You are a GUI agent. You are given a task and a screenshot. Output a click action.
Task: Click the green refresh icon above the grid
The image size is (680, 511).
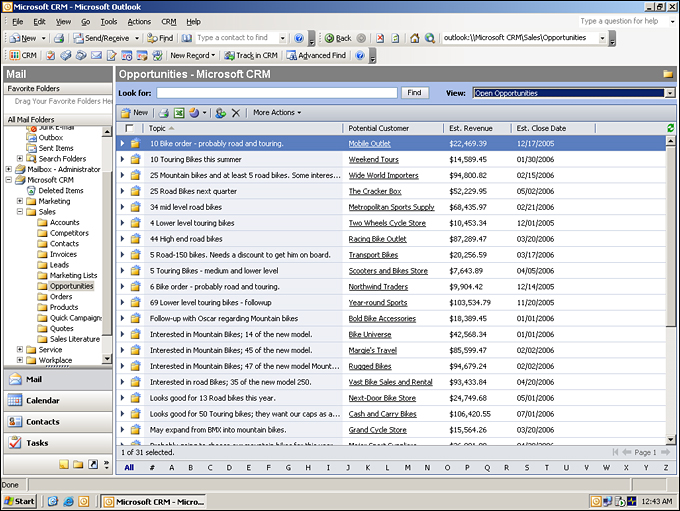tap(670, 128)
